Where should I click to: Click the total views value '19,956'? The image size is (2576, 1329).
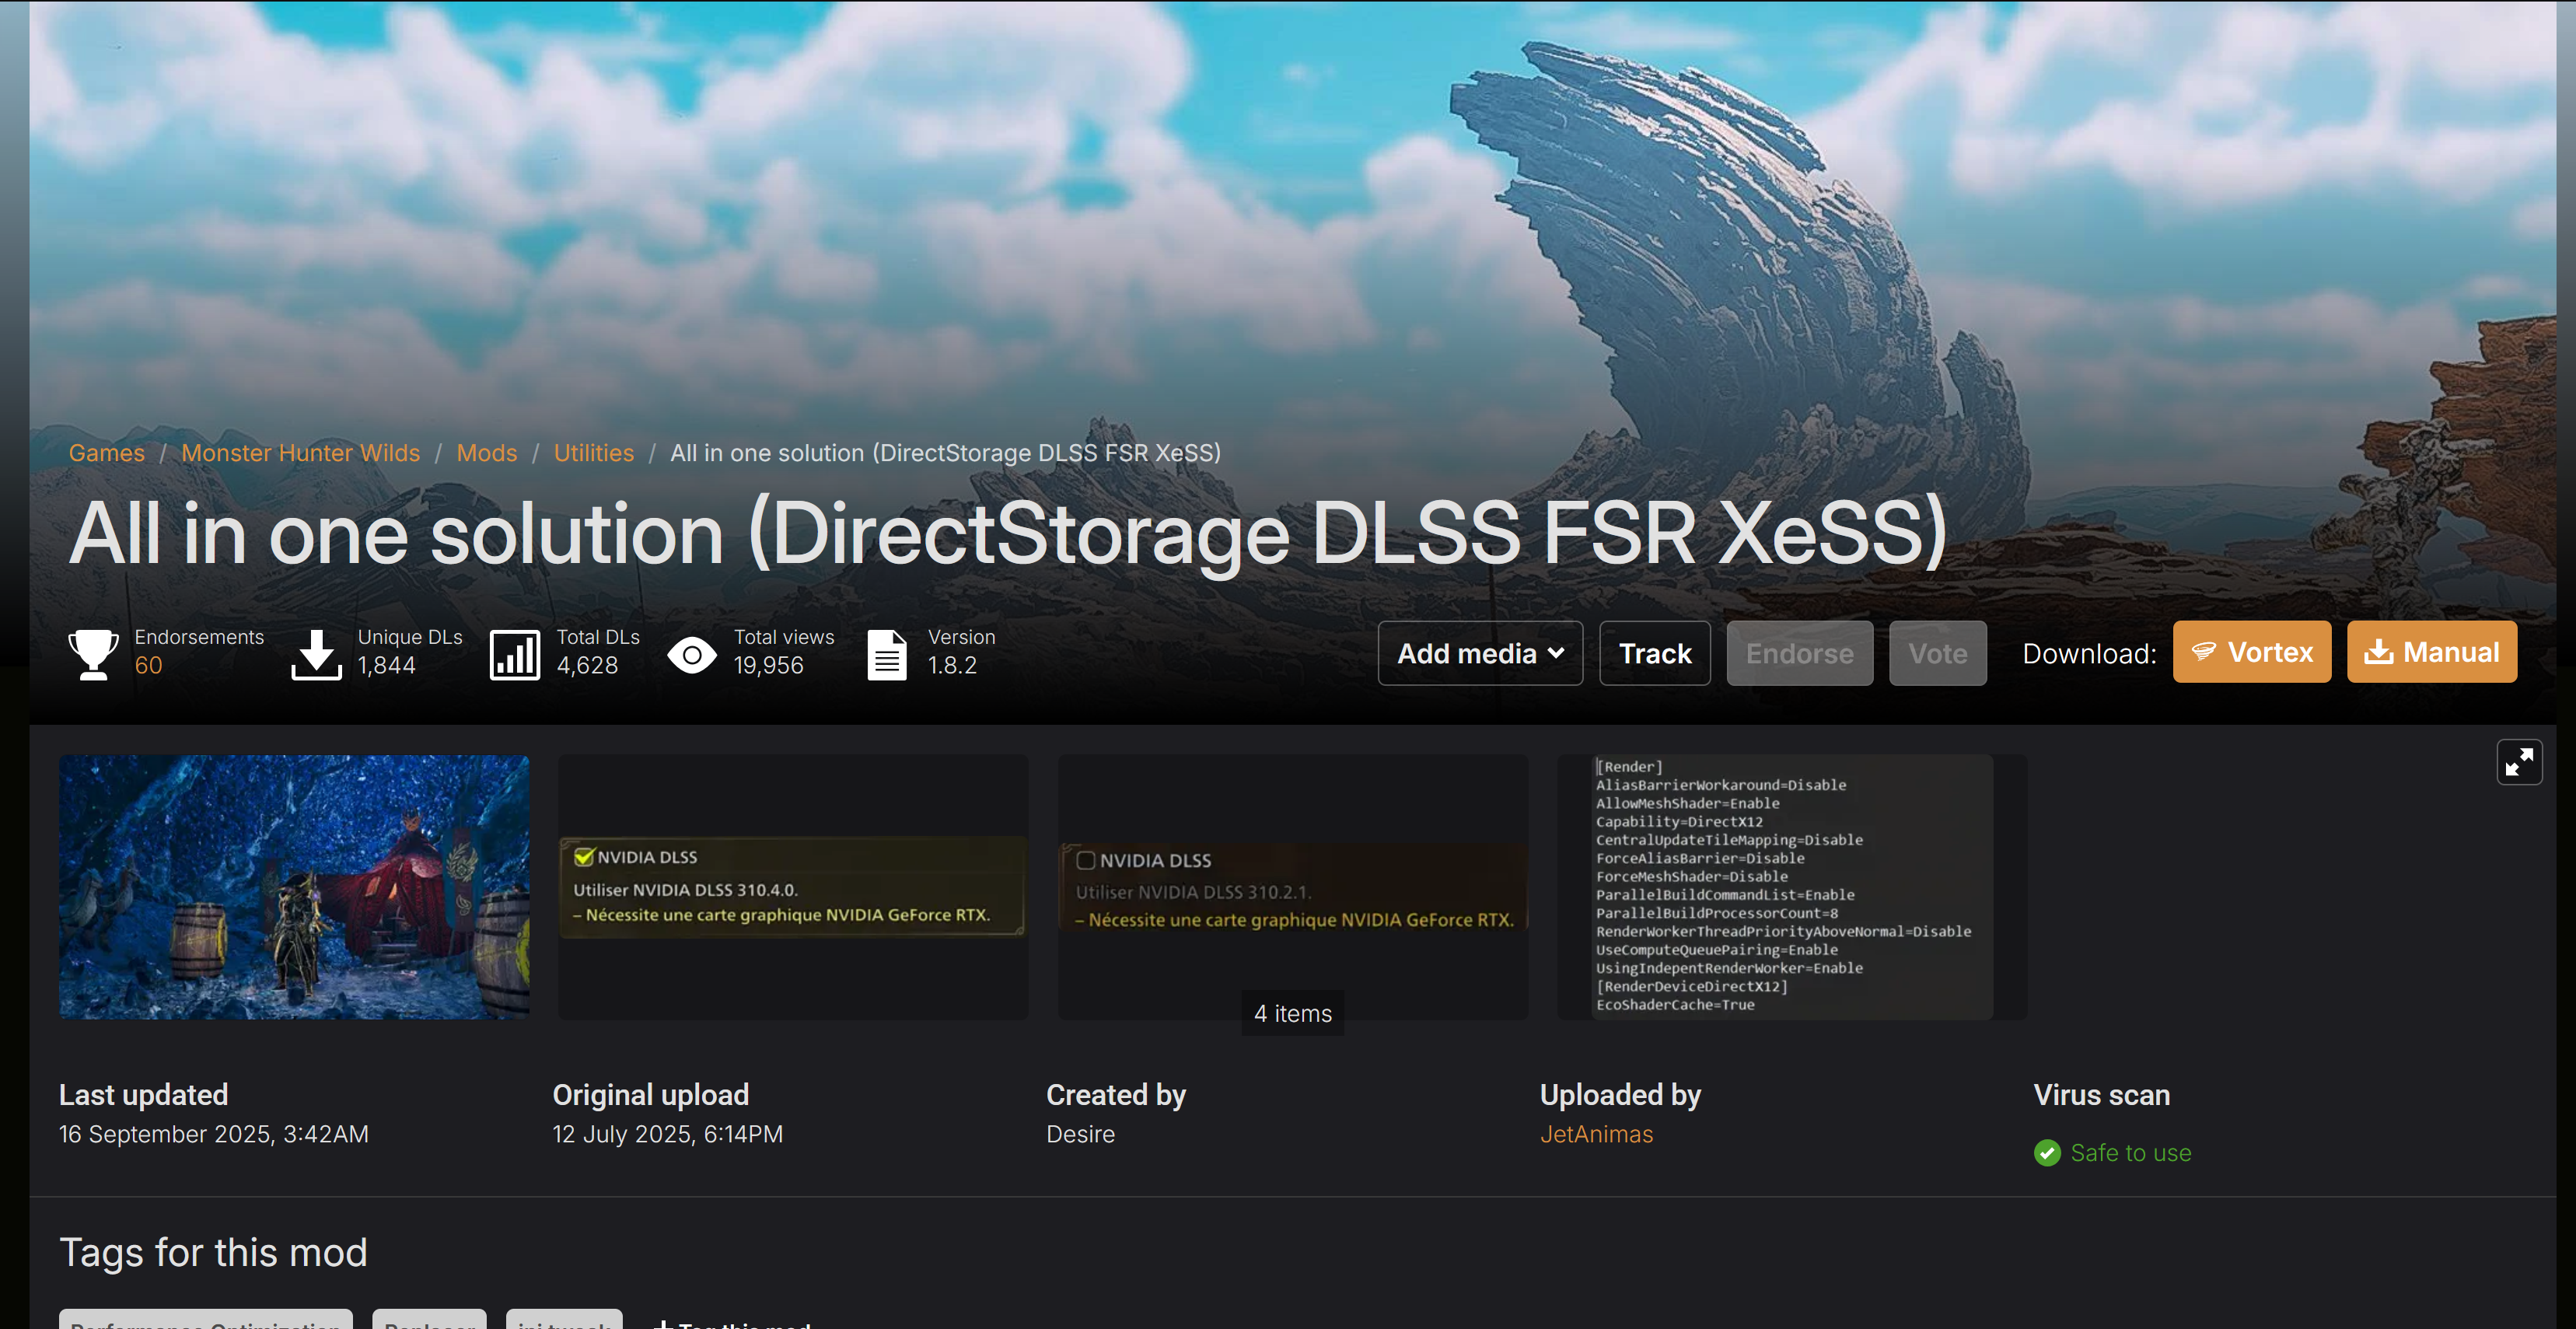(x=768, y=665)
